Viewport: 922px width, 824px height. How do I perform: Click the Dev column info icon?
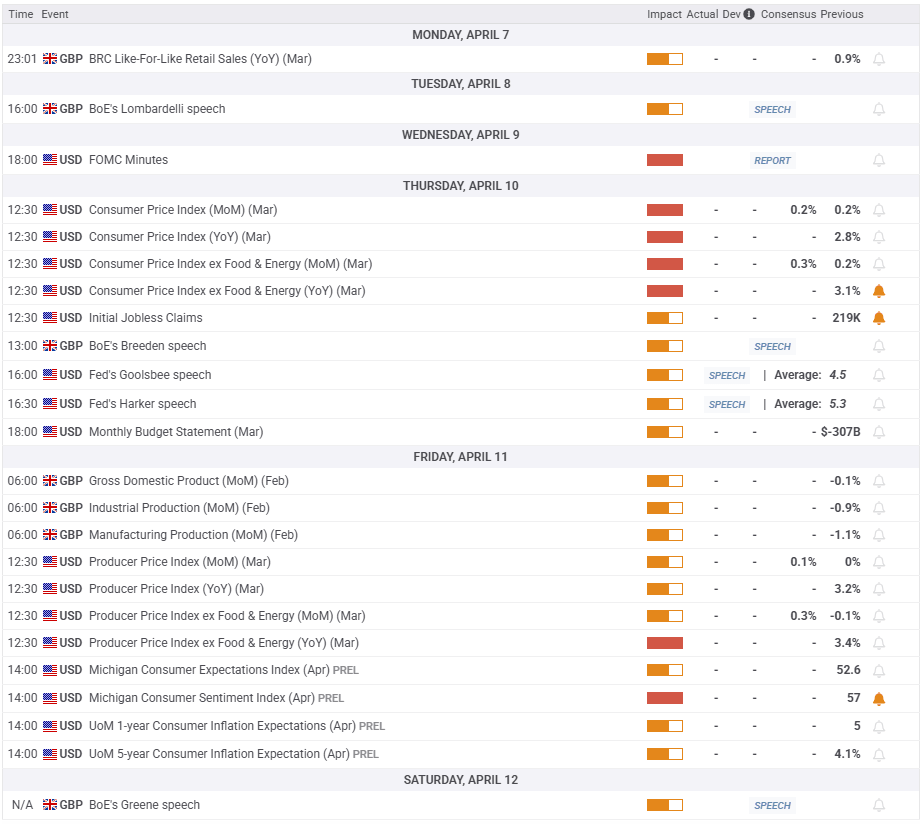(749, 14)
